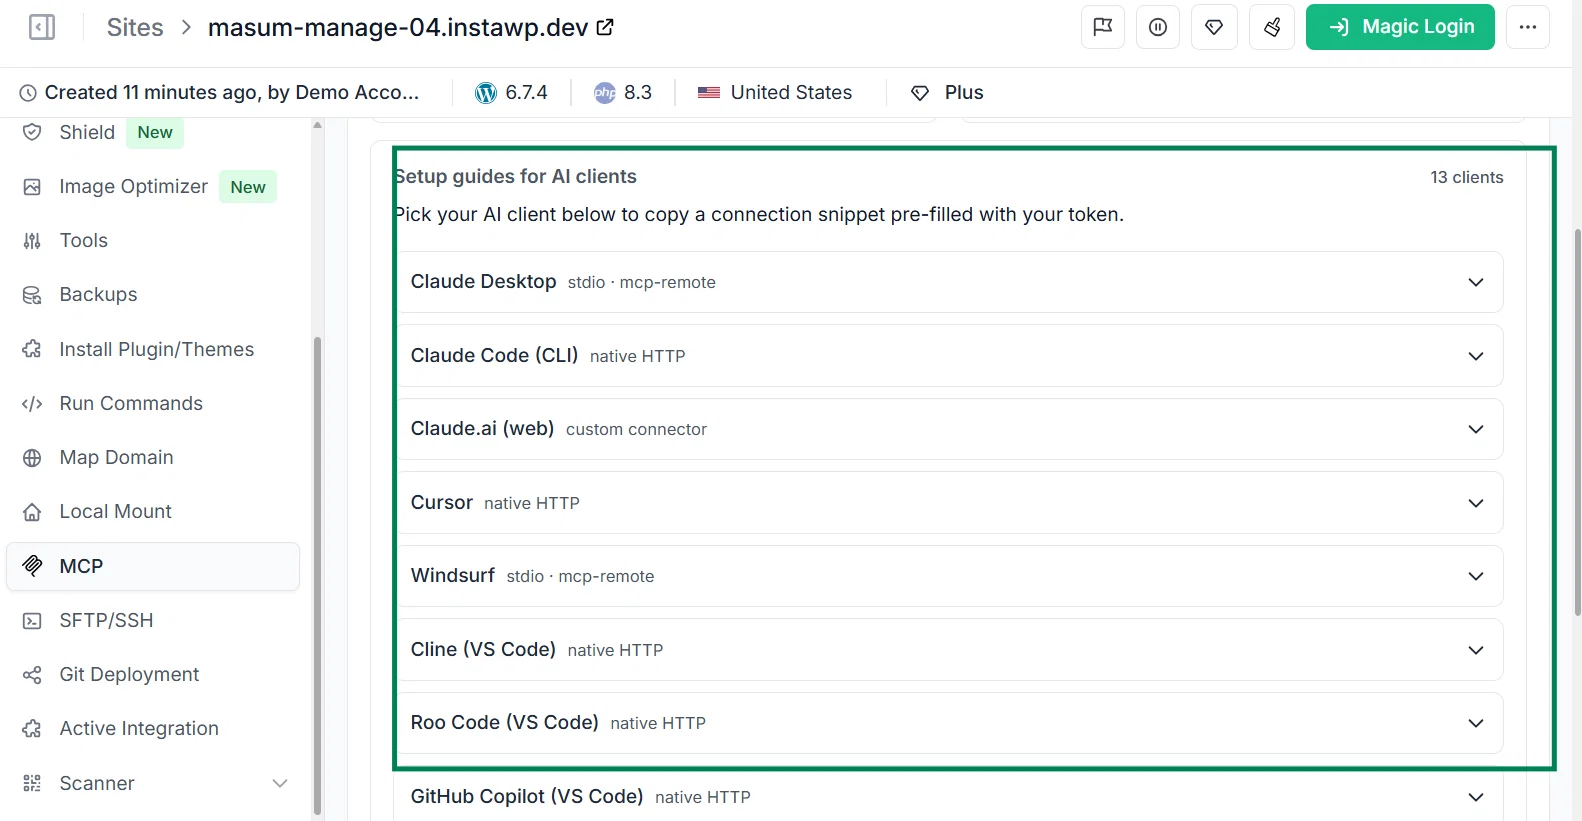Click the United States flag icon

pyautogui.click(x=709, y=93)
